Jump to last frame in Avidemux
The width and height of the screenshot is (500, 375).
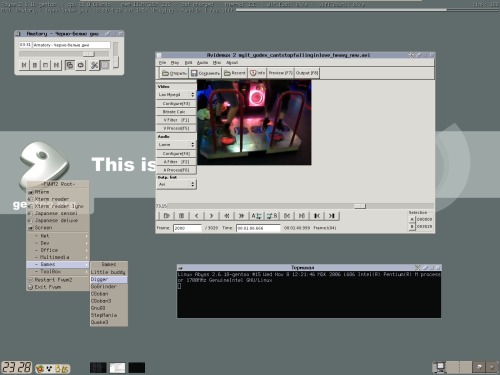click(331, 216)
